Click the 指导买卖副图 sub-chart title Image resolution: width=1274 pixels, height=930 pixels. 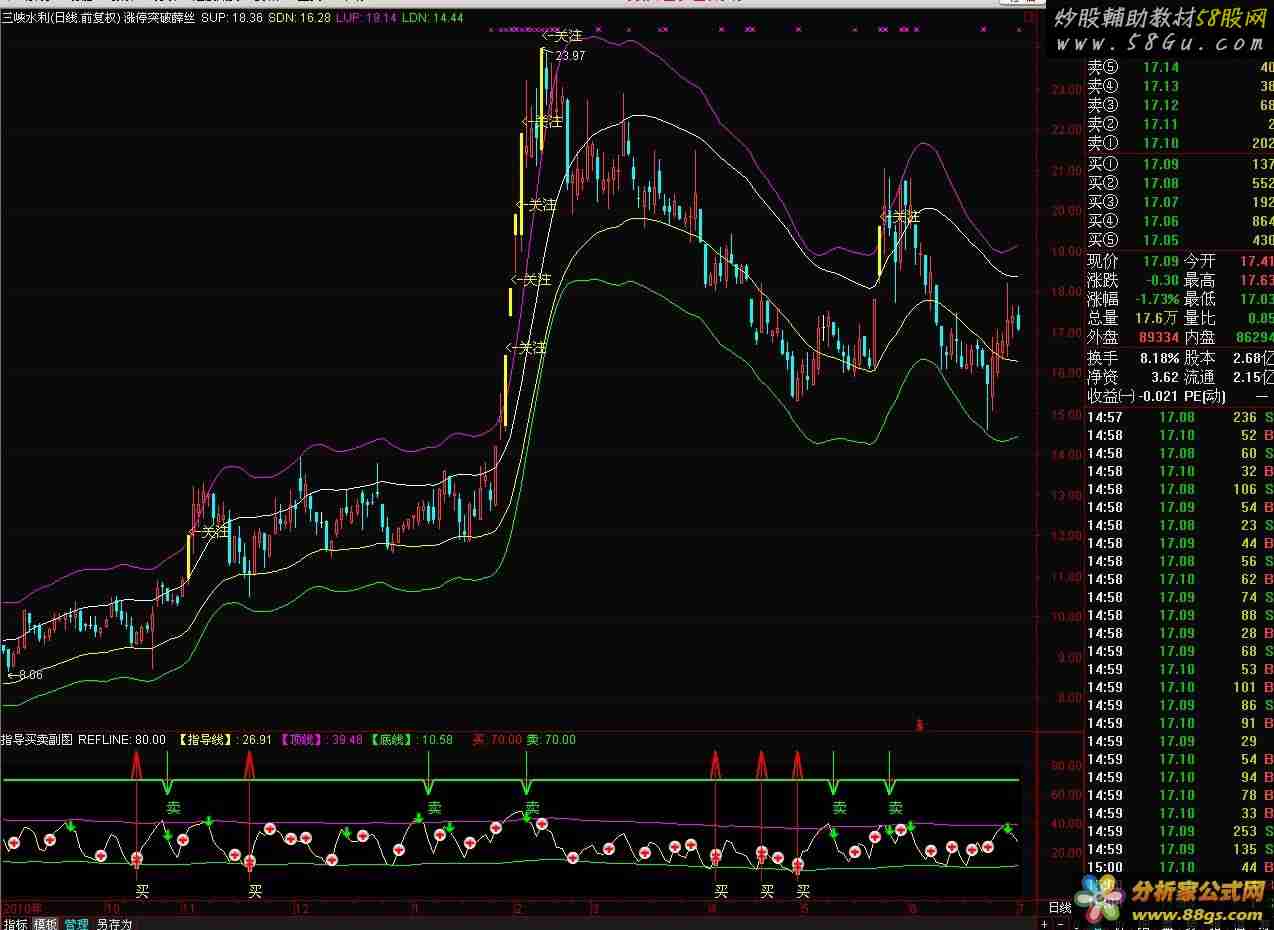[x=37, y=740]
